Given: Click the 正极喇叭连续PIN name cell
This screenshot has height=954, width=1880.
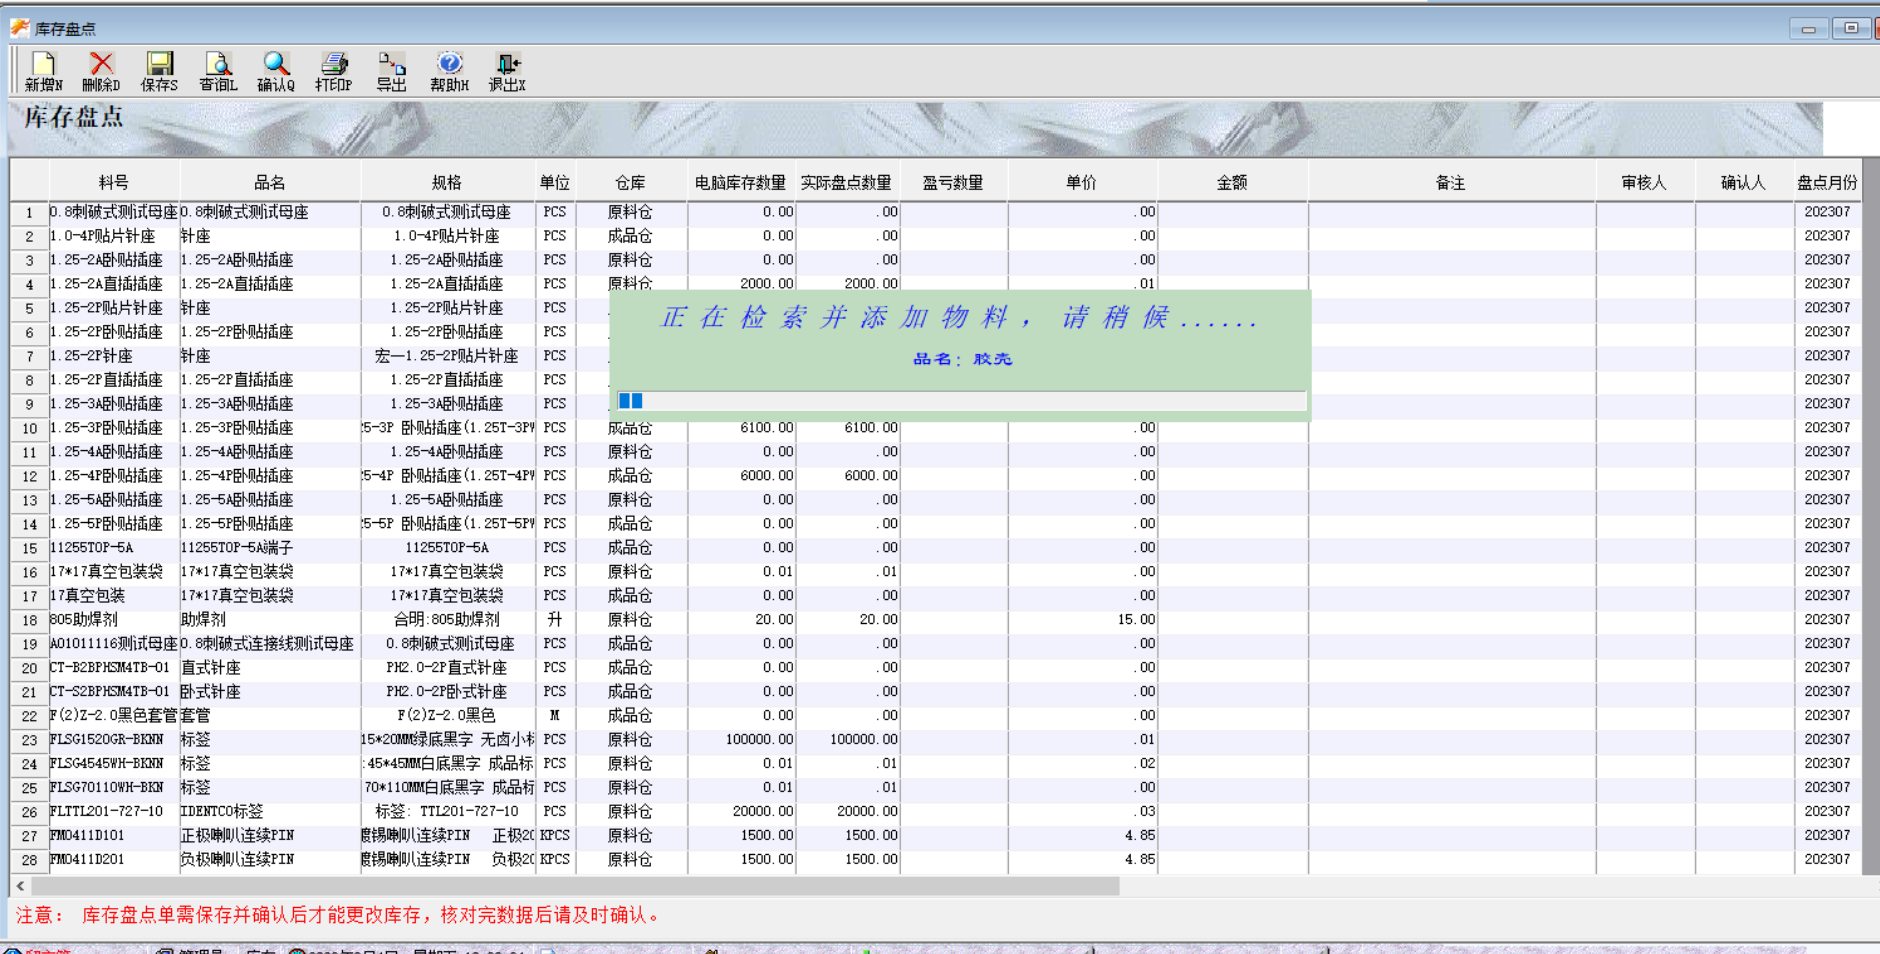Looking at the screenshot, I should pos(270,836).
